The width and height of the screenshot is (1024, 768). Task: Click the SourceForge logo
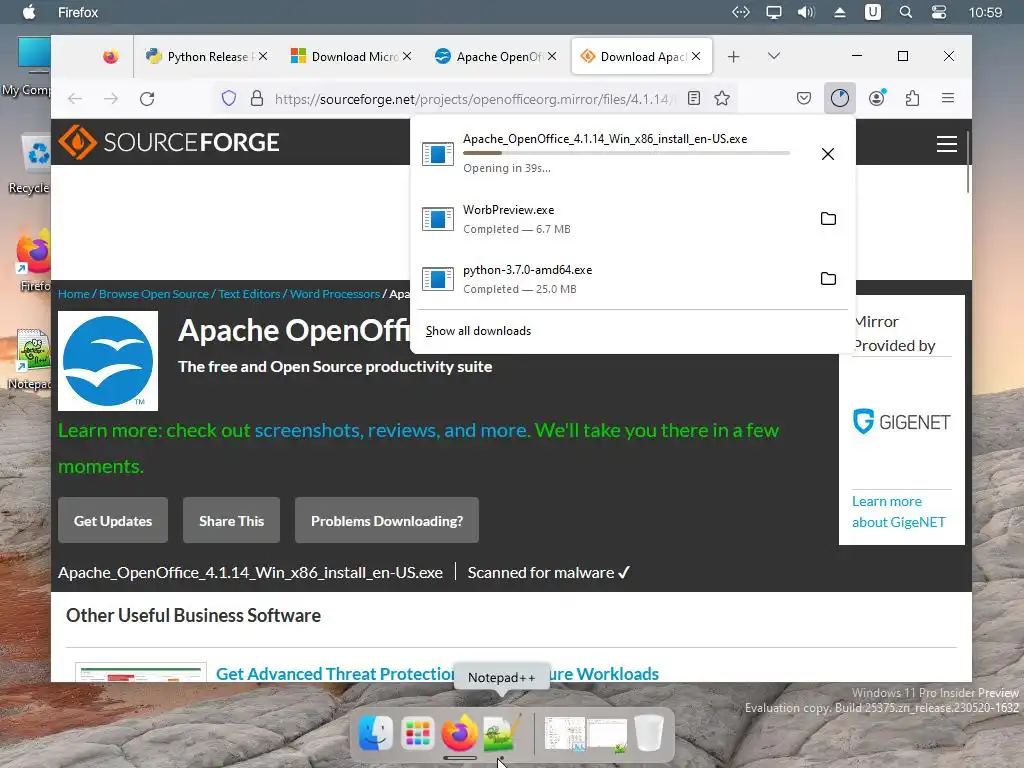click(x=169, y=142)
